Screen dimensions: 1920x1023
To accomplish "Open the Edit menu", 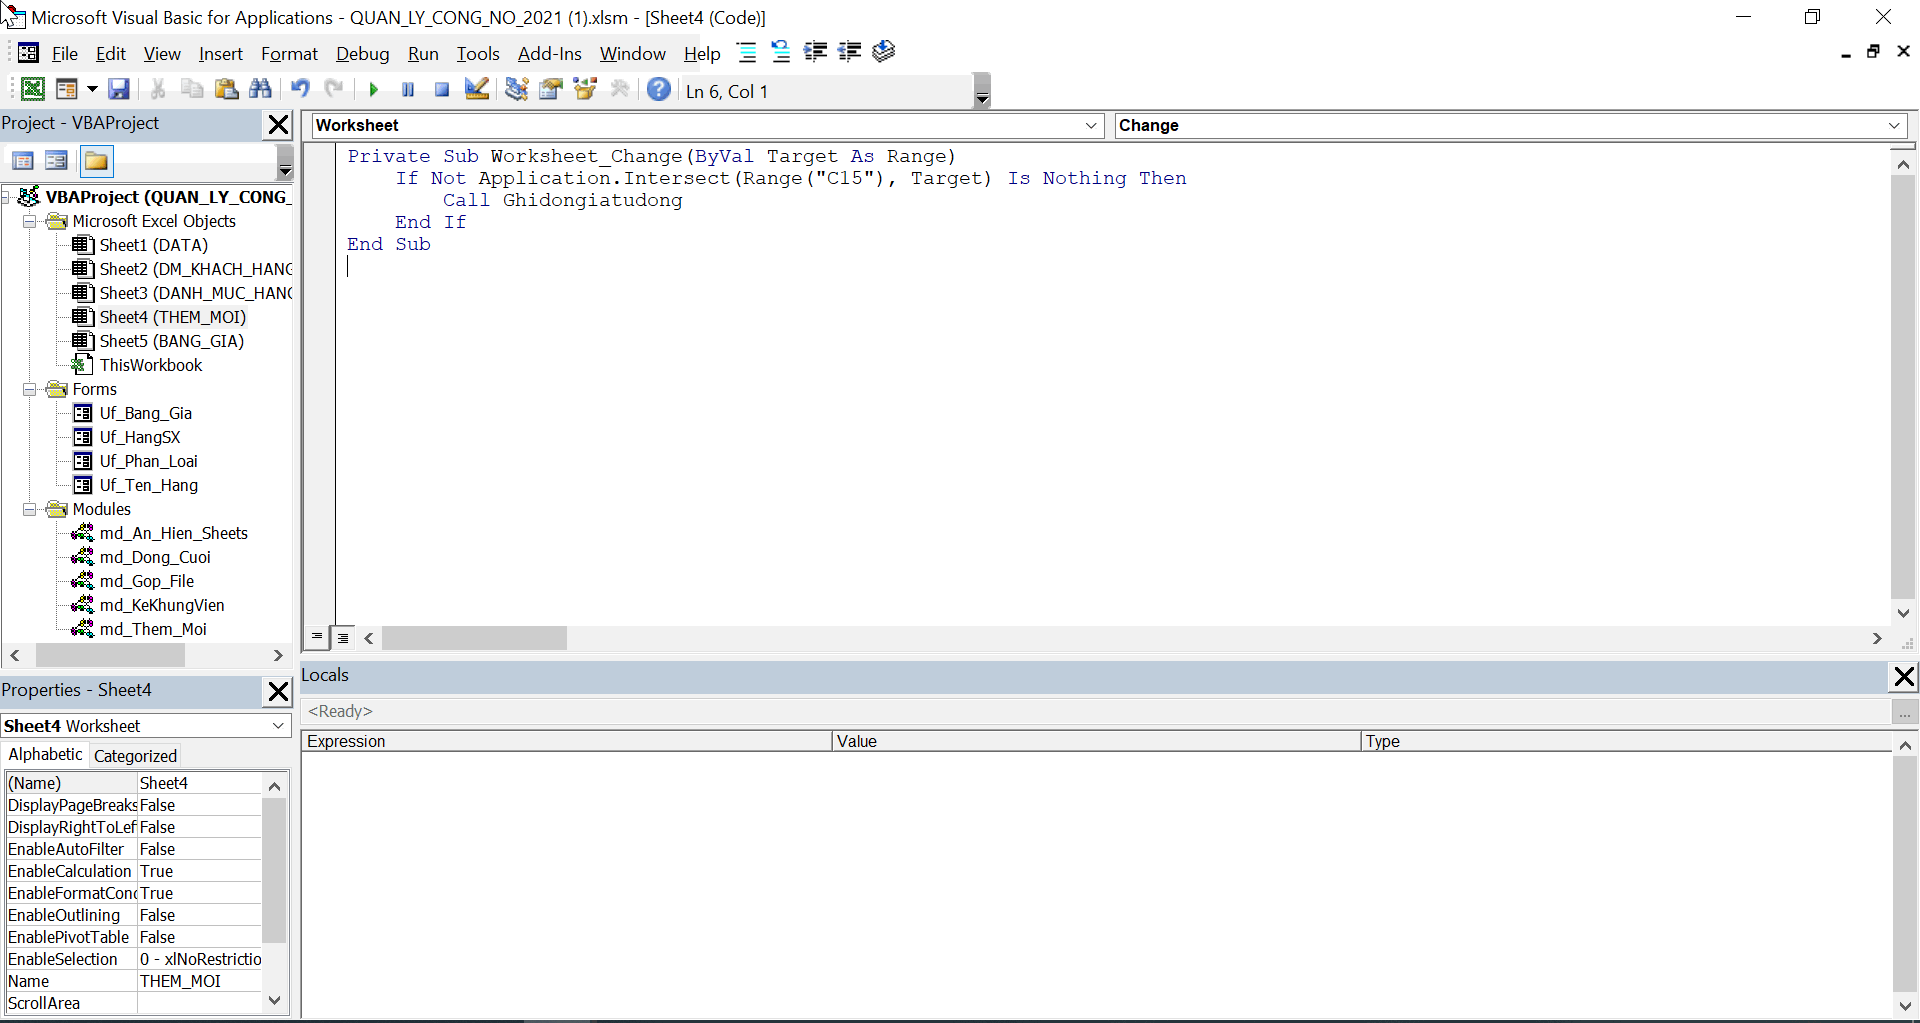I will pos(111,54).
